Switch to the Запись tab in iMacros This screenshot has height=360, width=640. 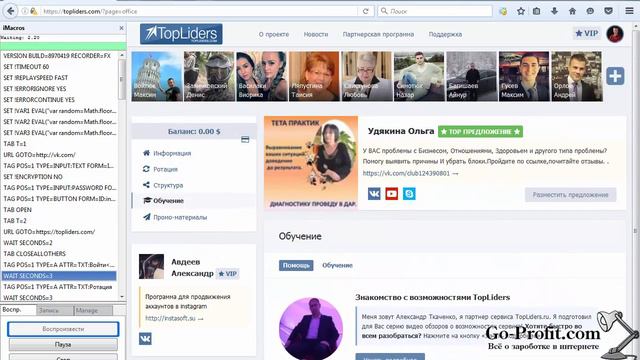tap(55, 311)
